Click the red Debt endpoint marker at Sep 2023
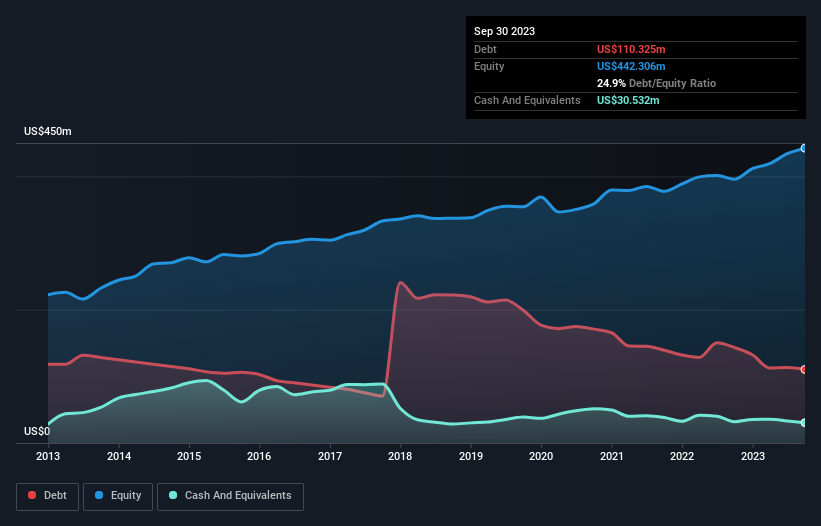821x526 pixels. click(804, 370)
